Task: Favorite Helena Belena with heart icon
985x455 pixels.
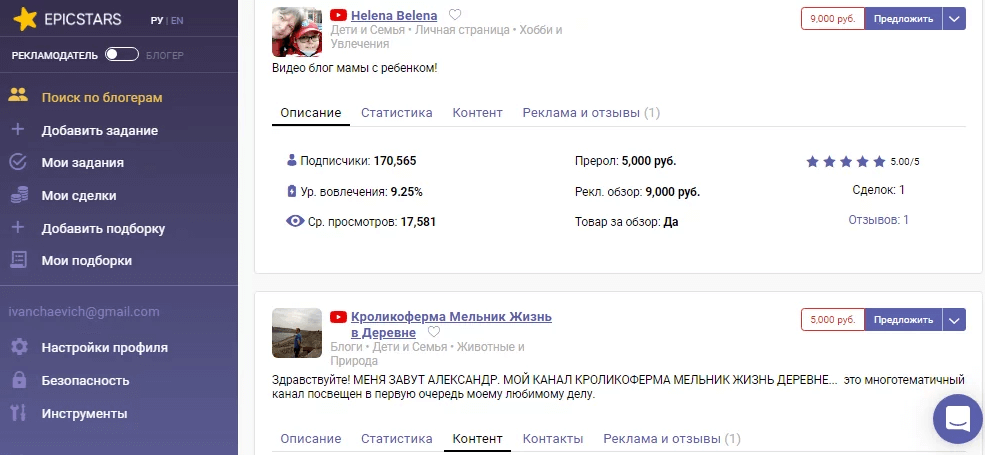Action: click(455, 15)
